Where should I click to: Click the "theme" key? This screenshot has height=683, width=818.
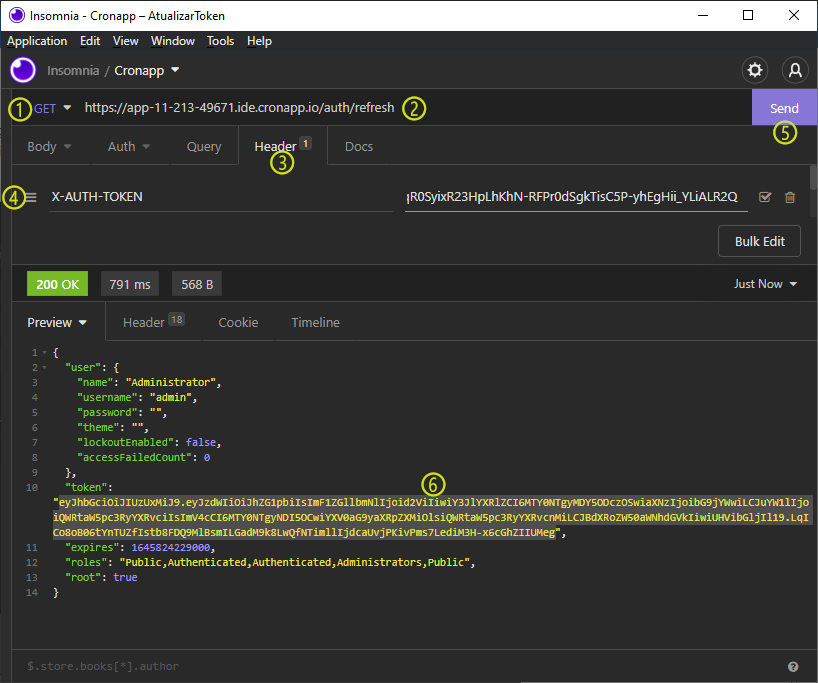pyautogui.click(x=99, y=427)
